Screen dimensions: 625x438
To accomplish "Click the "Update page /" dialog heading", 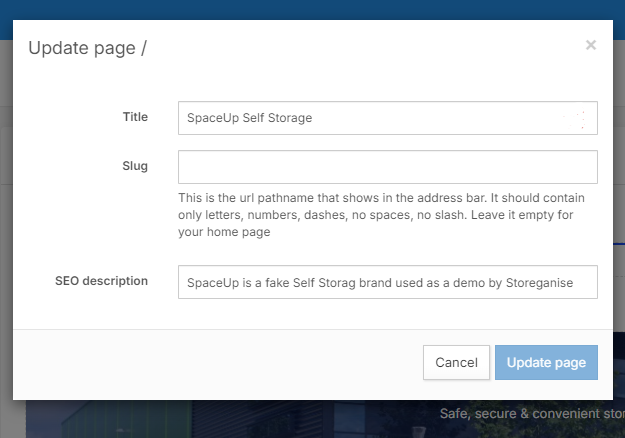I will pyautogui.click(x=88, y=47).
